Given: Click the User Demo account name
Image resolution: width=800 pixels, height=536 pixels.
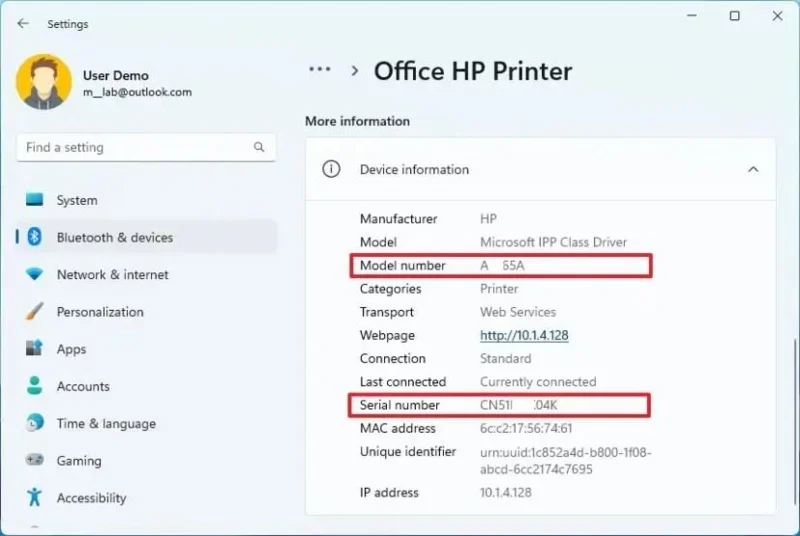Looking at the screenshot, I should click(x=116, y=75).
